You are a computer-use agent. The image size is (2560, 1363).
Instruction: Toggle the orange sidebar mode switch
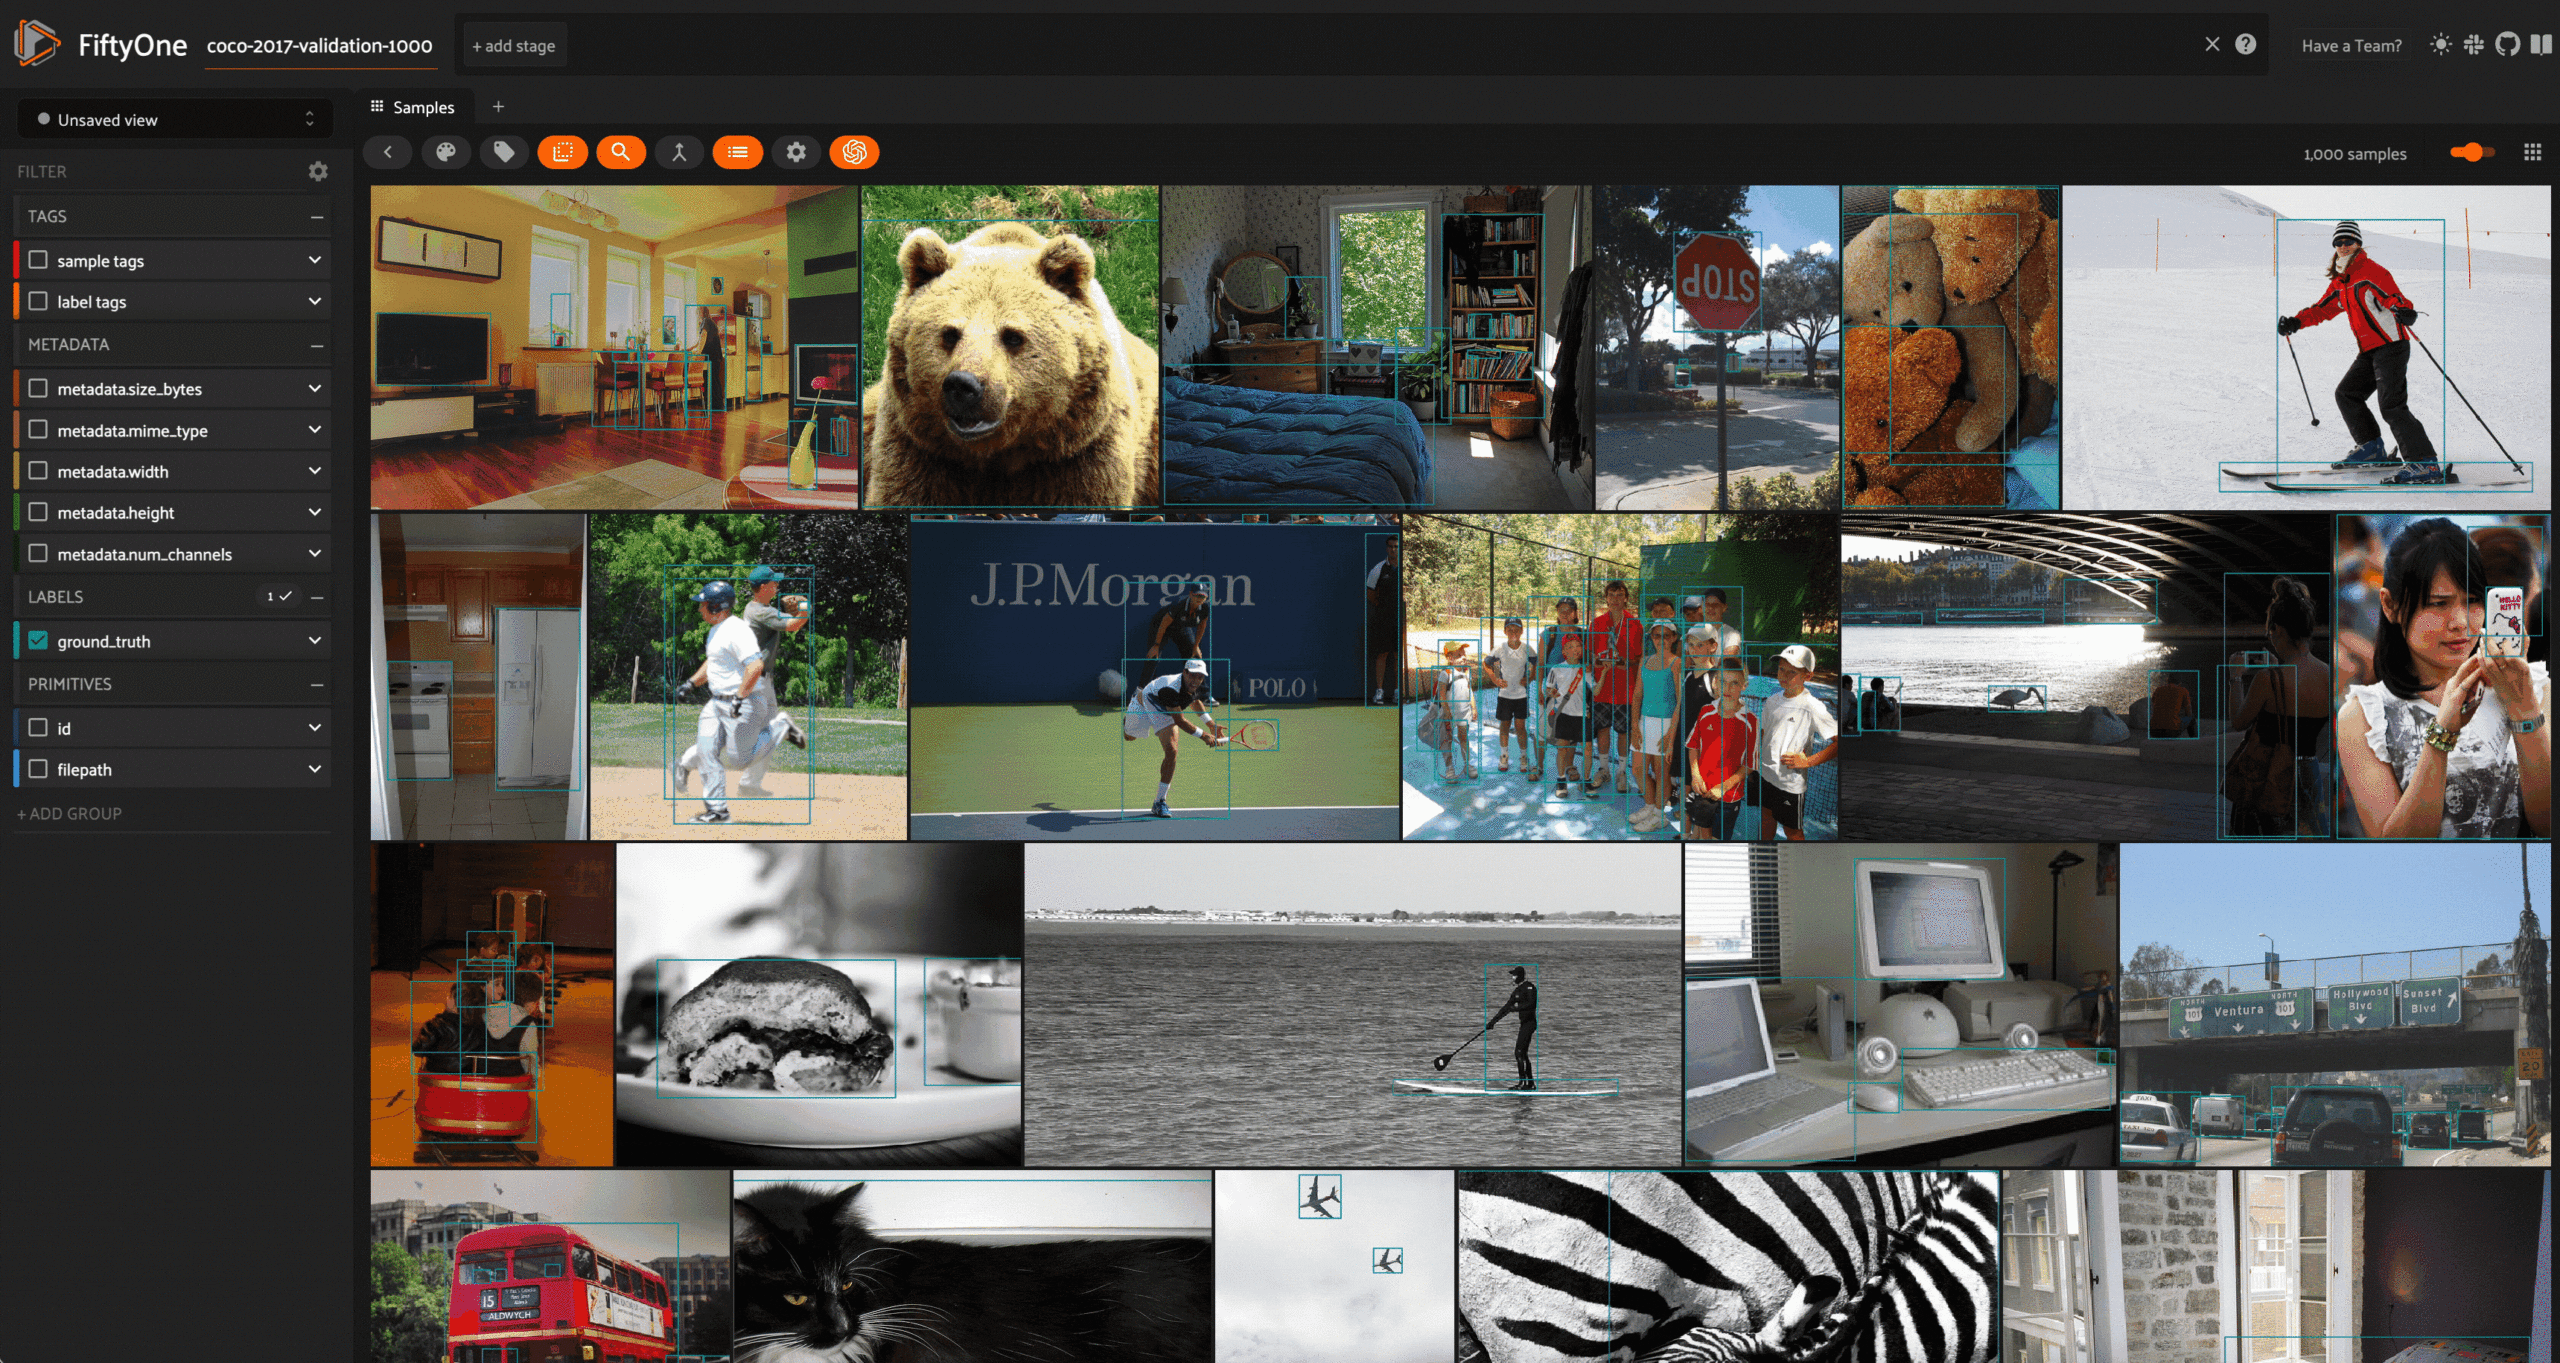2472,153
